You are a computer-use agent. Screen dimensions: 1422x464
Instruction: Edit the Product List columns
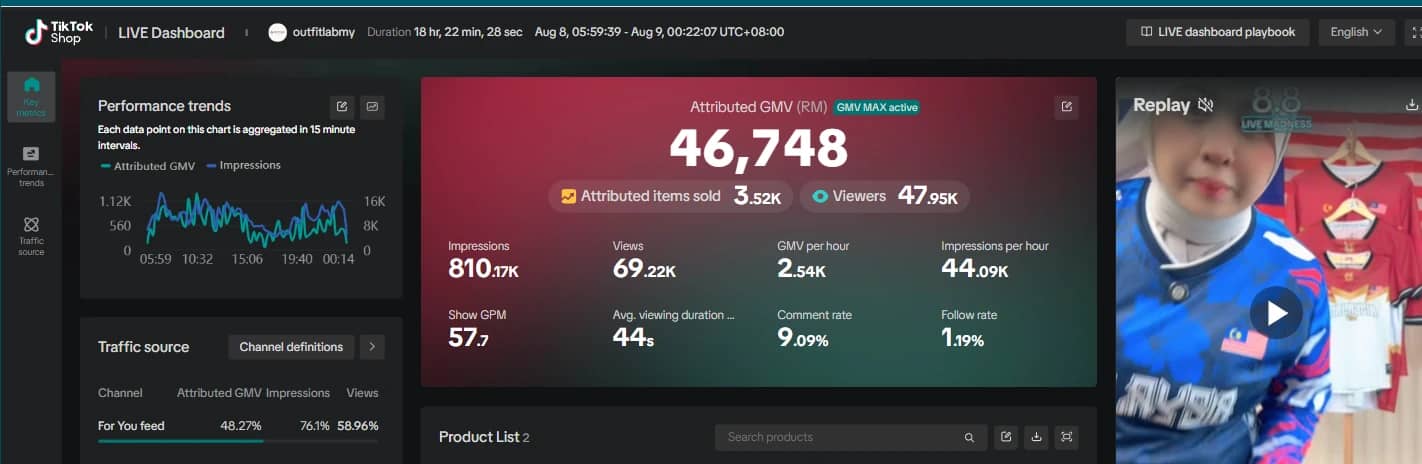click(x=1006, y=437)
